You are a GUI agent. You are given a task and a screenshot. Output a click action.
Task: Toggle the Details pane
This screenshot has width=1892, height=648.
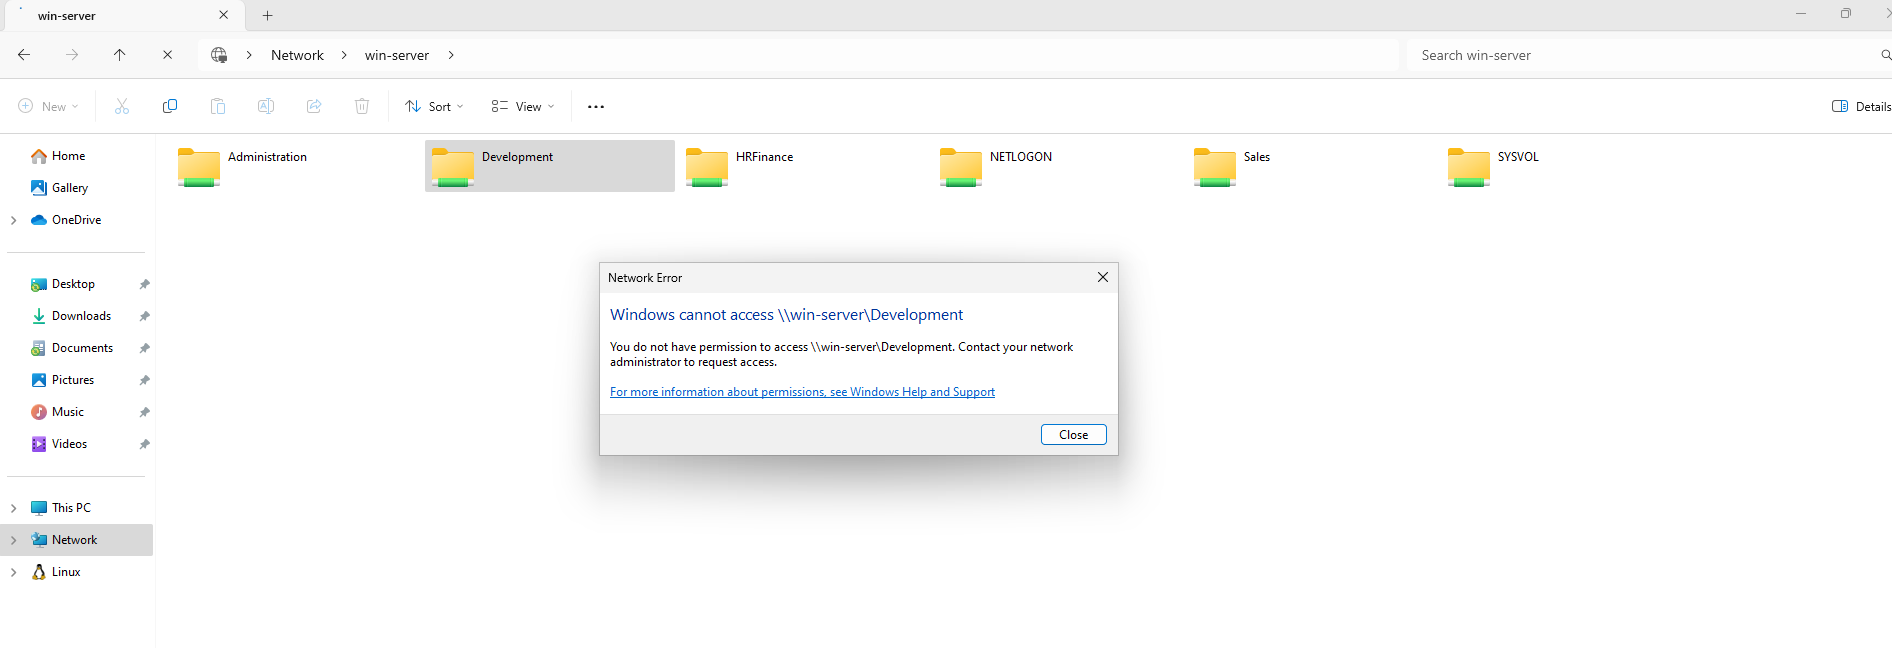pyautogui.click(x=1861, y=107)
